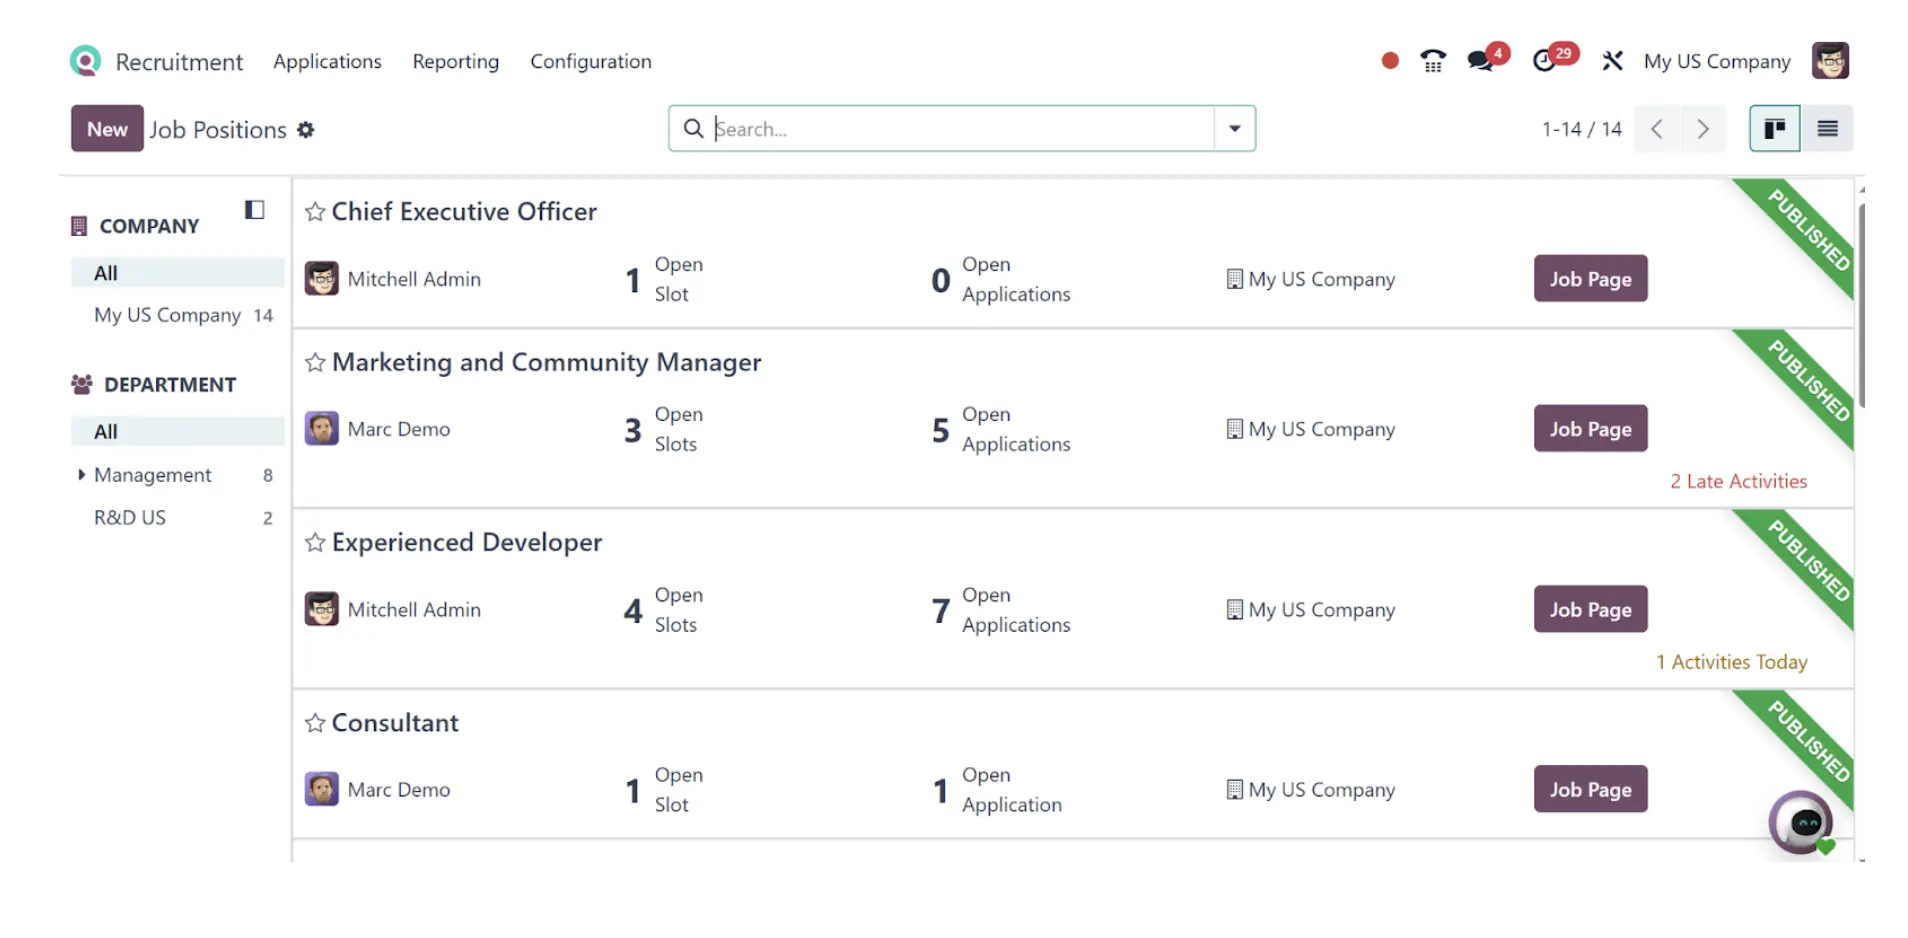Open the conversations chat icon with badge

pos(1486,59)
